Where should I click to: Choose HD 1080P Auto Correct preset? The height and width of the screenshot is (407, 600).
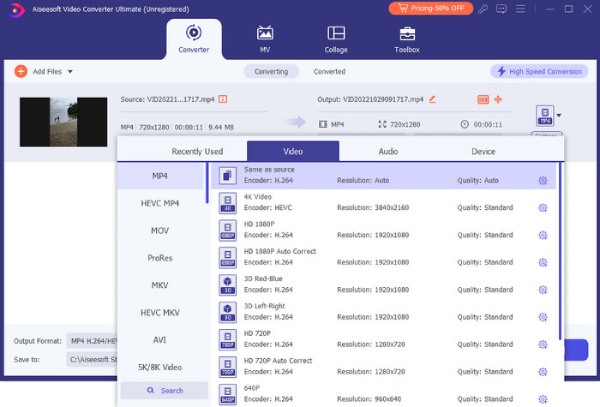(383, 257)
